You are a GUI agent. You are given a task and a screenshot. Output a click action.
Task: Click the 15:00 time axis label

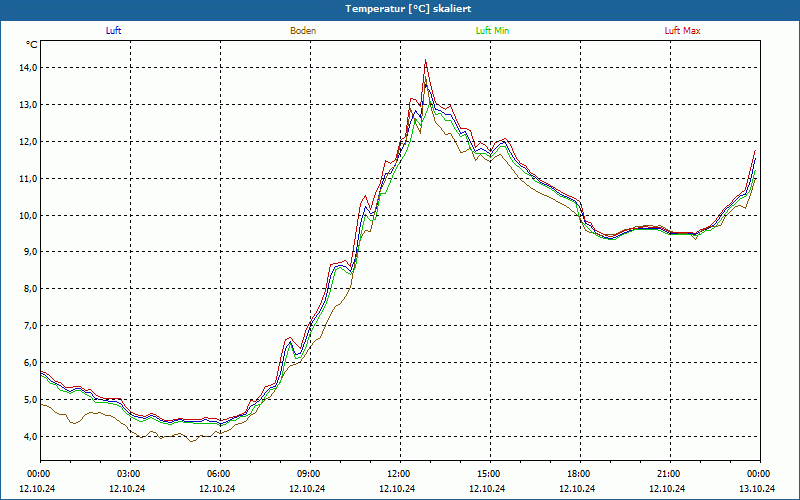point(489,474)
